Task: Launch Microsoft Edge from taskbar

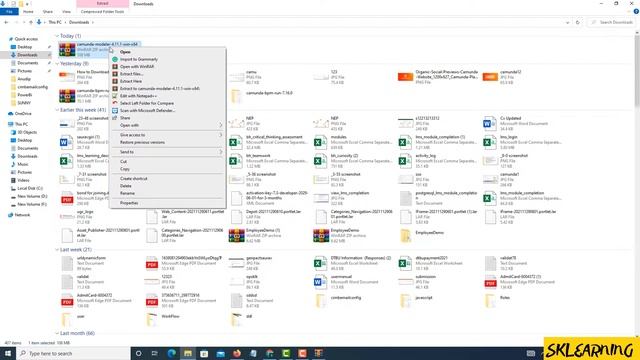Action: point(171,353)
